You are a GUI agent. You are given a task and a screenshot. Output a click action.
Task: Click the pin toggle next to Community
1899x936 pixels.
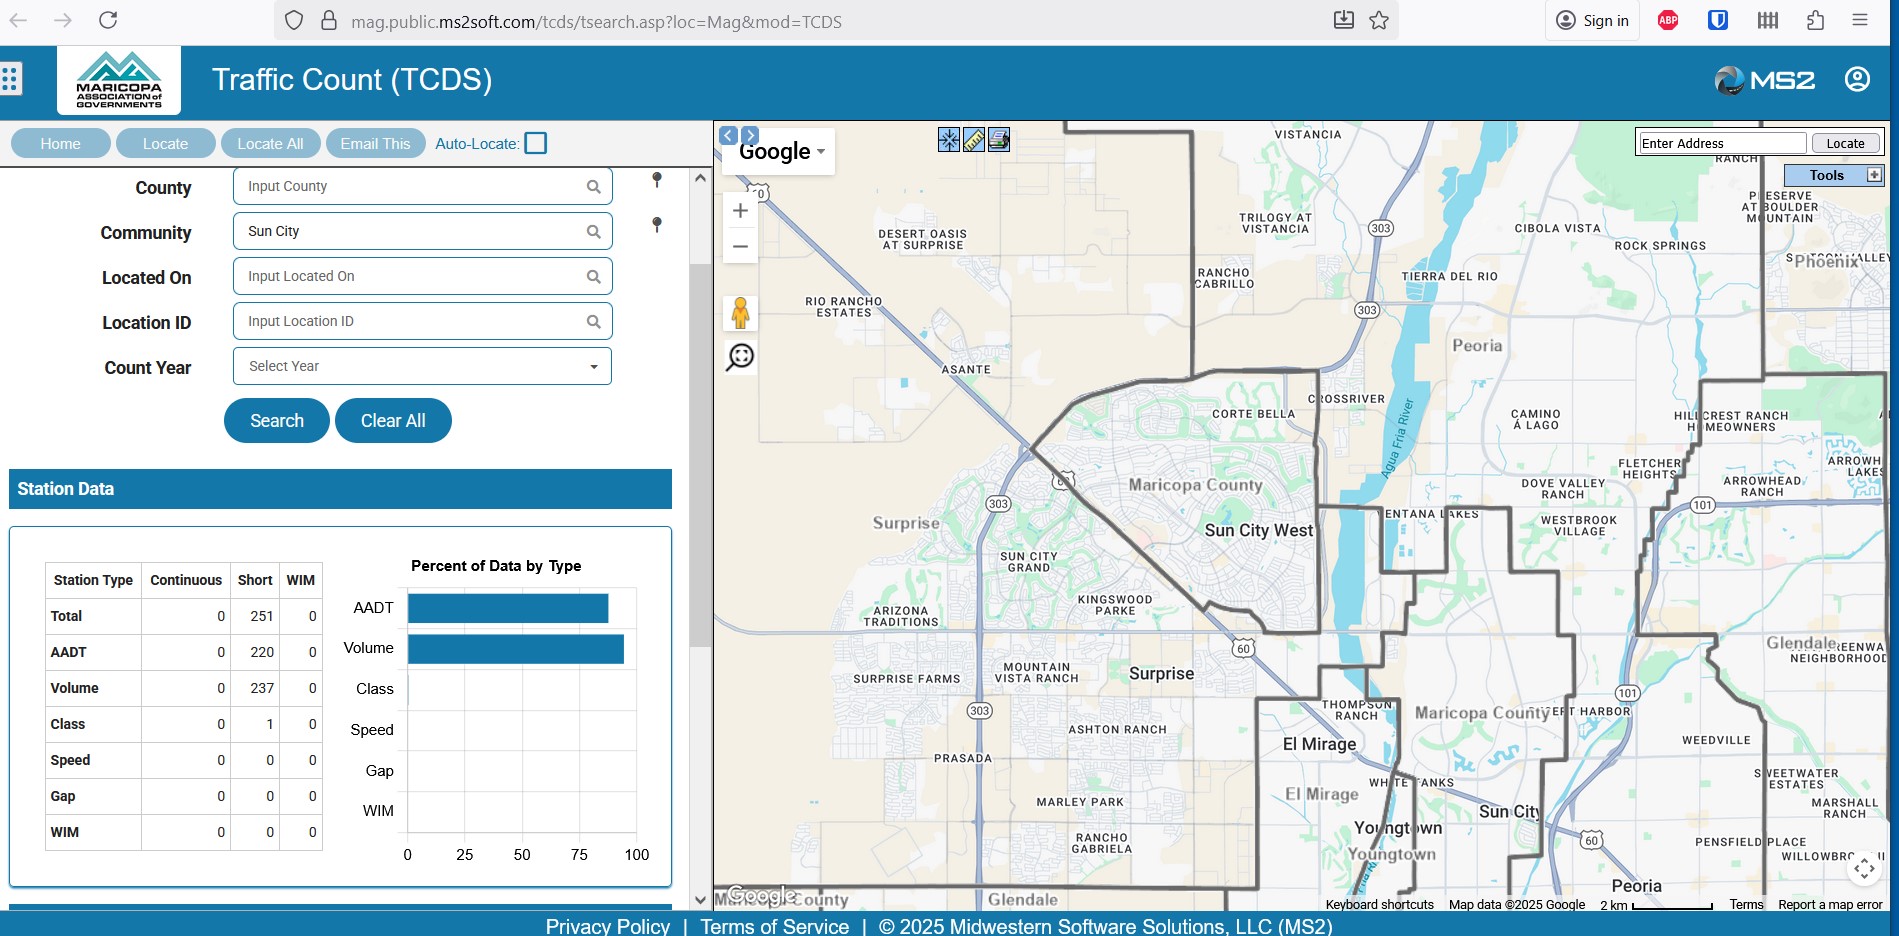click(657, 225)
